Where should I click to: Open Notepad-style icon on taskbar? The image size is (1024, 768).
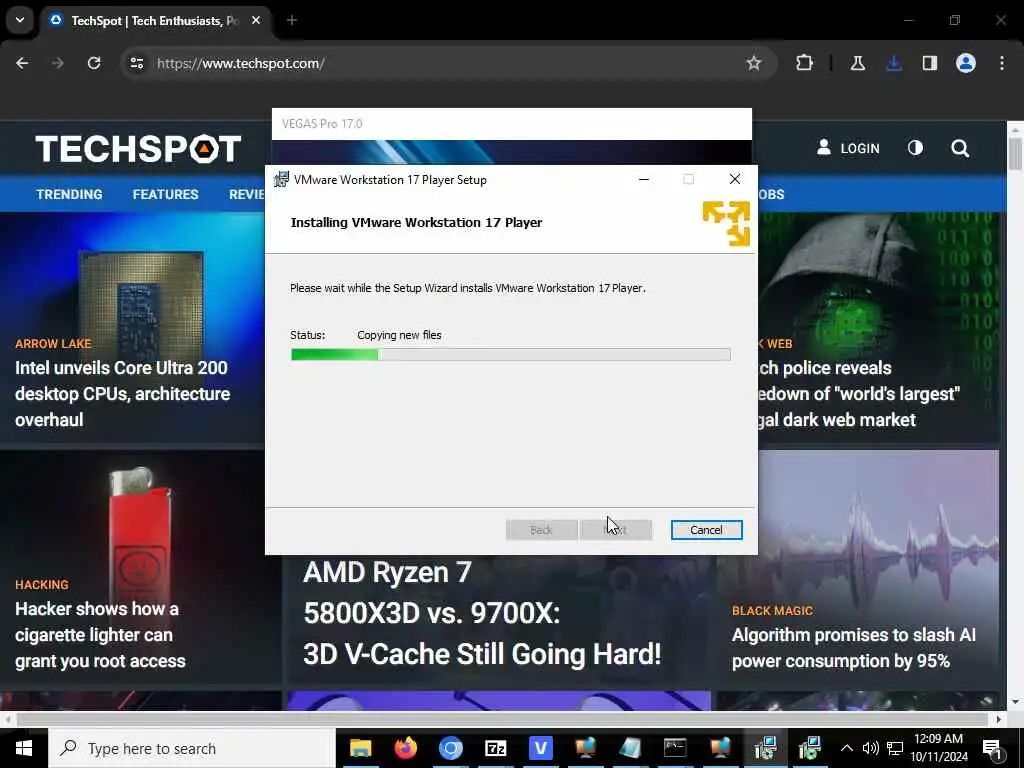point(630,748)
